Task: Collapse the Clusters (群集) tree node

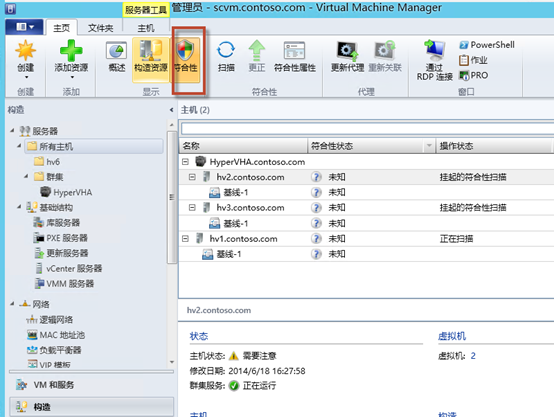Action: pos(26,176)
